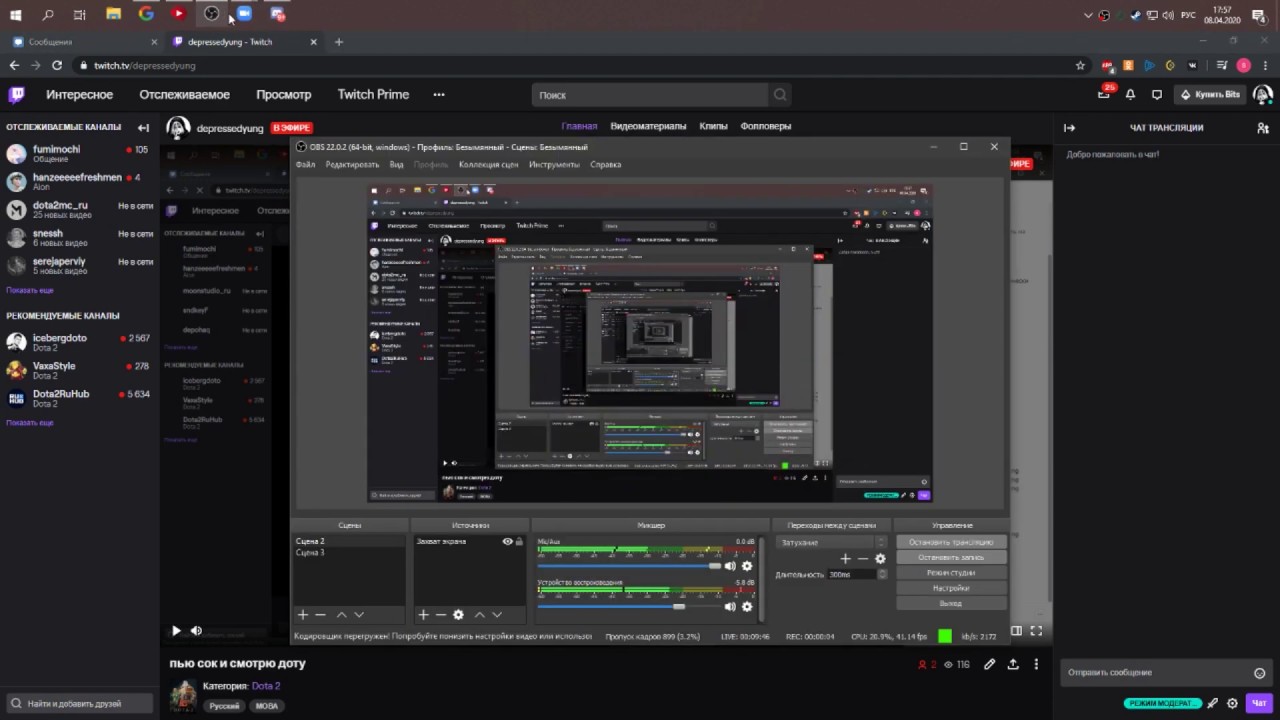Viewport: 1280px width, 720px height.
Task: Remove scene with minus in OBS Scenes
Action: pyautogui.click(x=320, y=615)
